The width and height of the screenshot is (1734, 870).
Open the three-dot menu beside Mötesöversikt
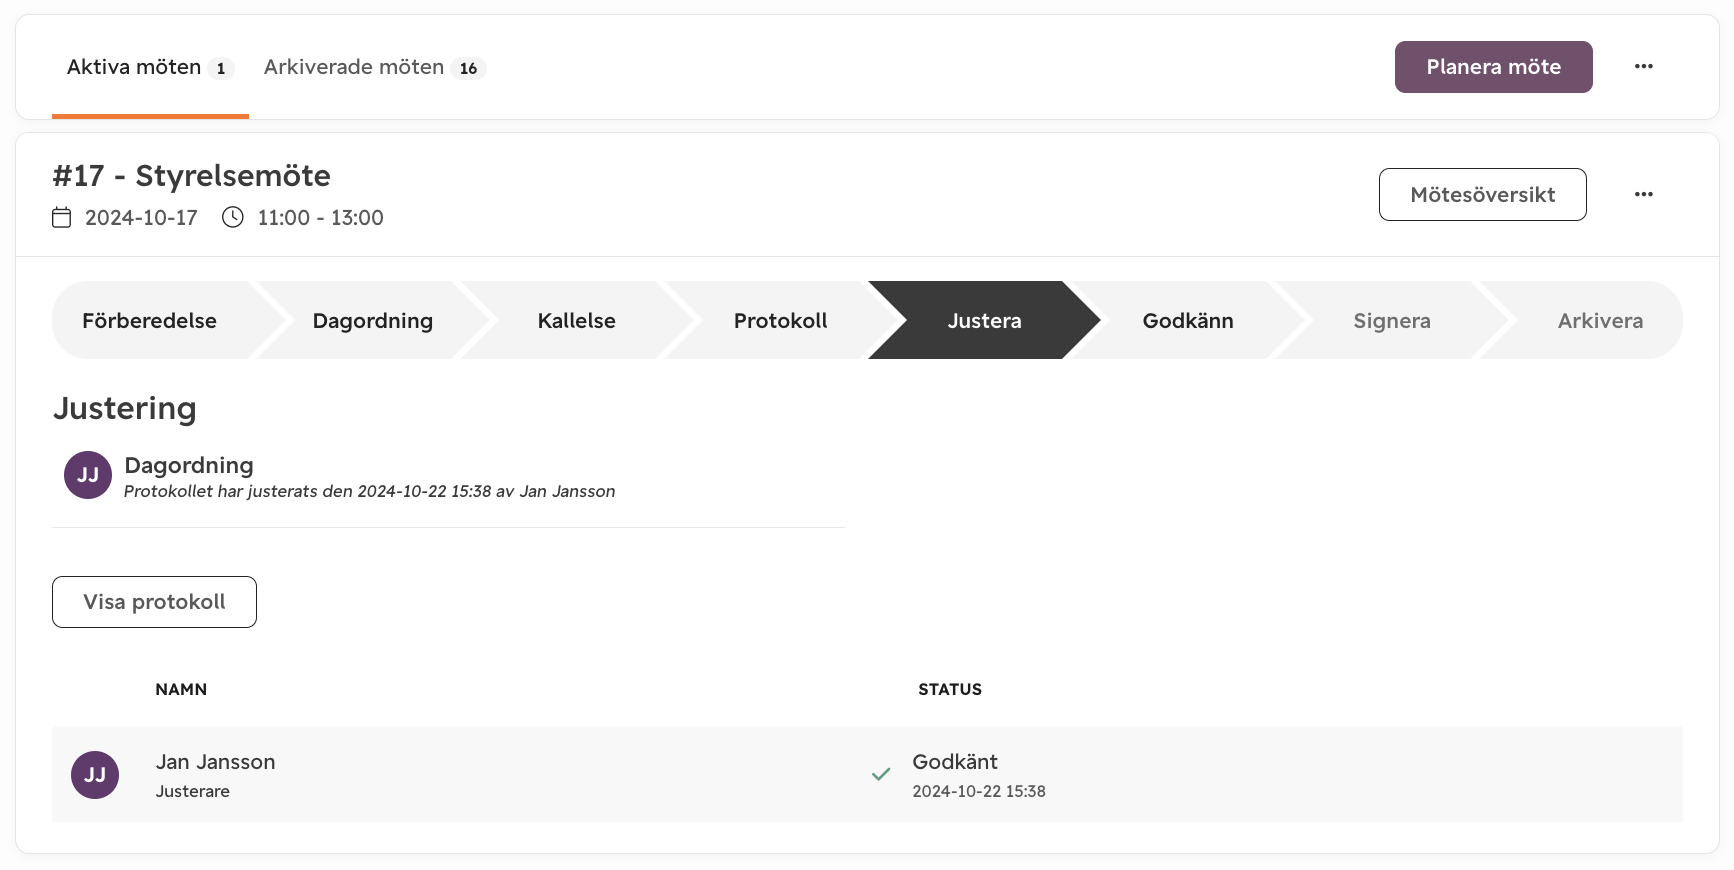[x=1643, y=195]
